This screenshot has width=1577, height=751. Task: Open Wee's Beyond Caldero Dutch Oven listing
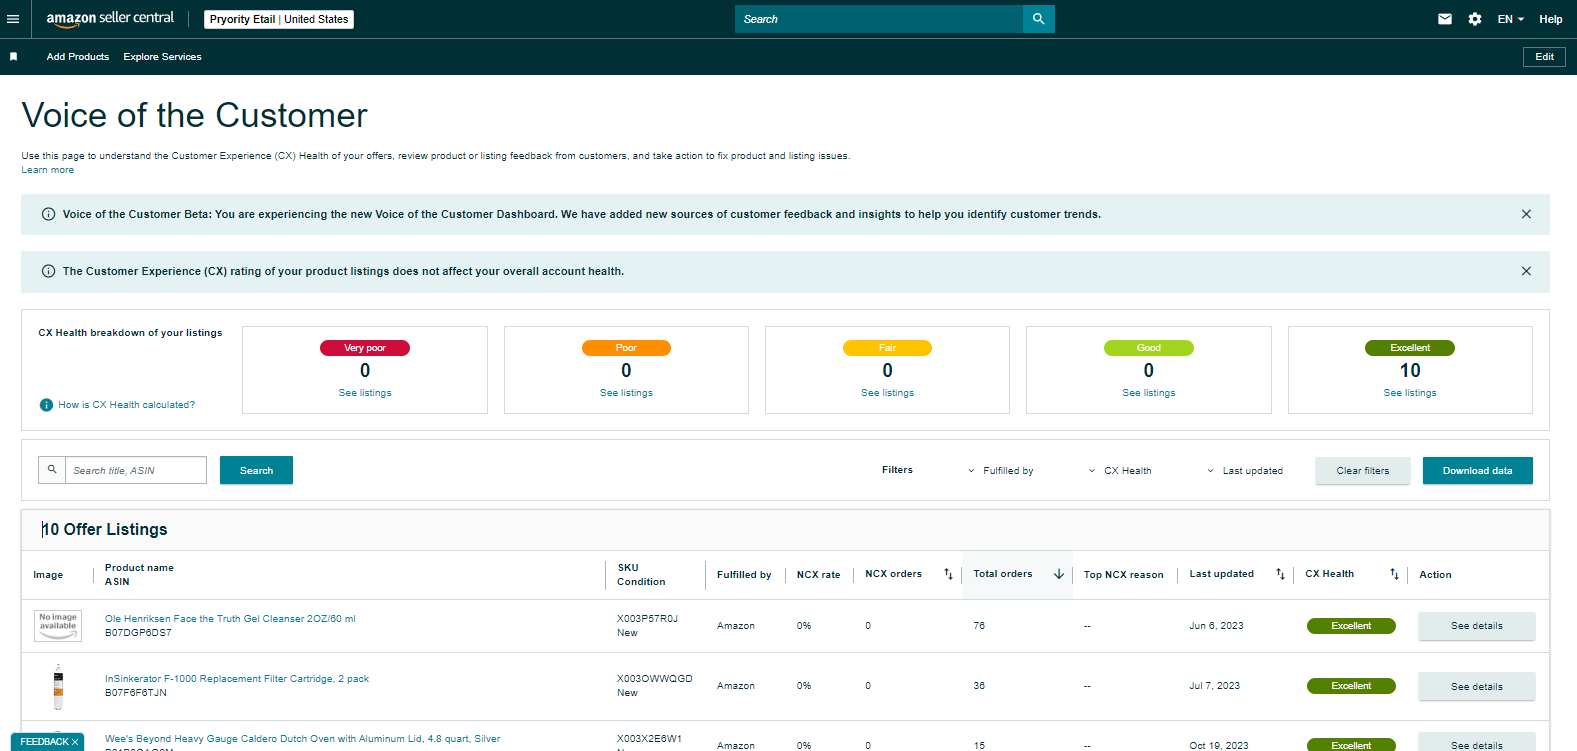pyautogui.click(x=302, y=739)
